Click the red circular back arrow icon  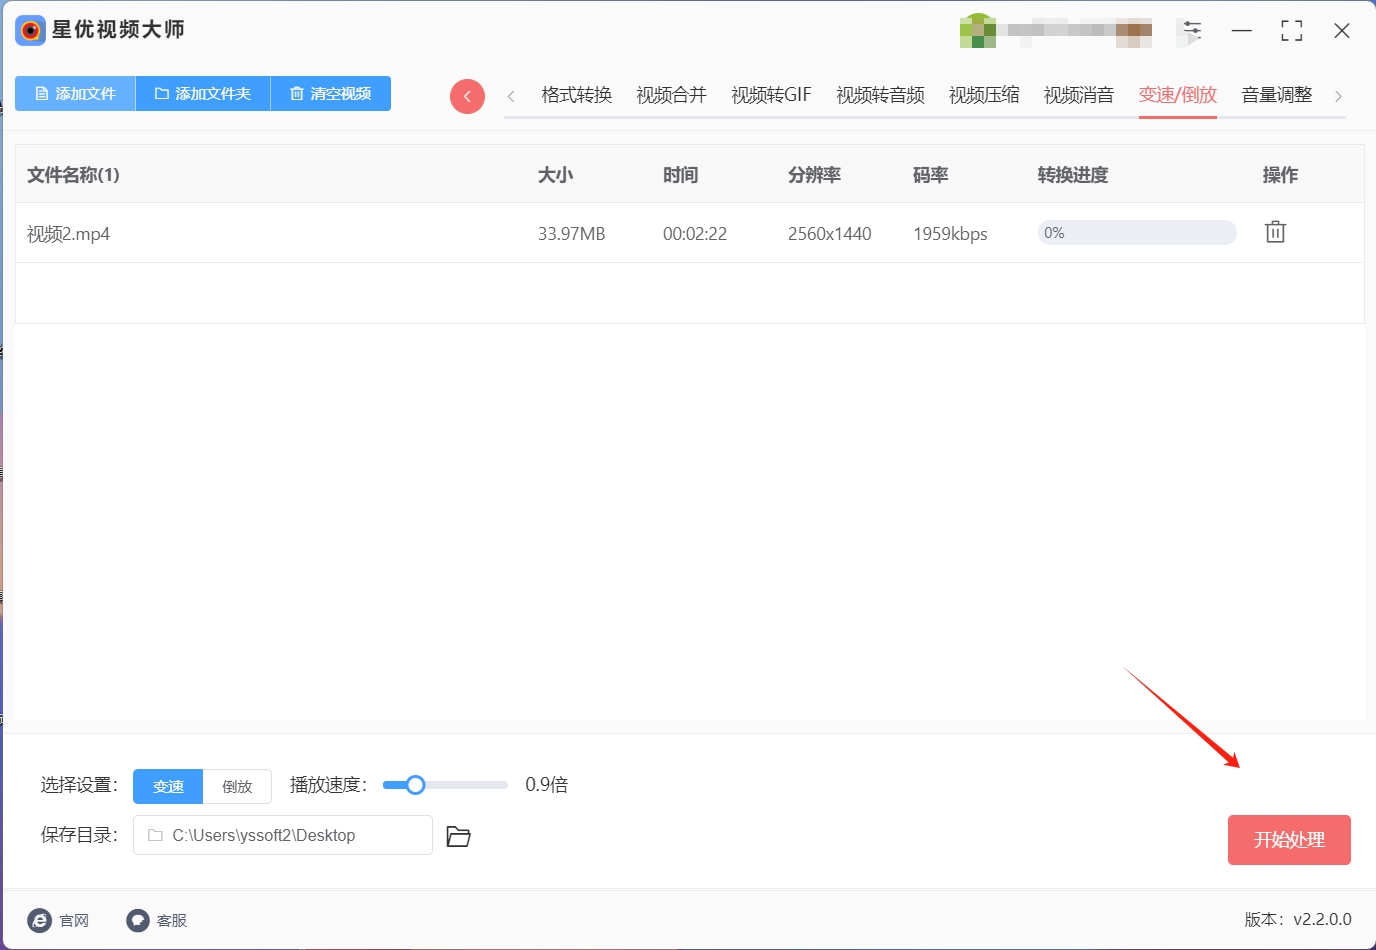pos(467,96)
